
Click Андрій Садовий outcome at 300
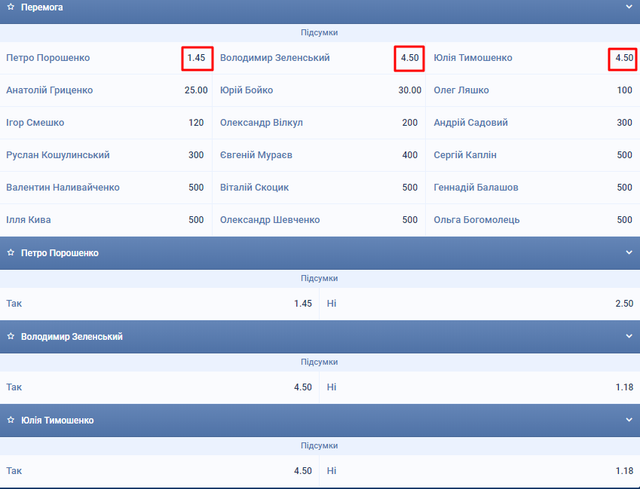coord(624,123)
